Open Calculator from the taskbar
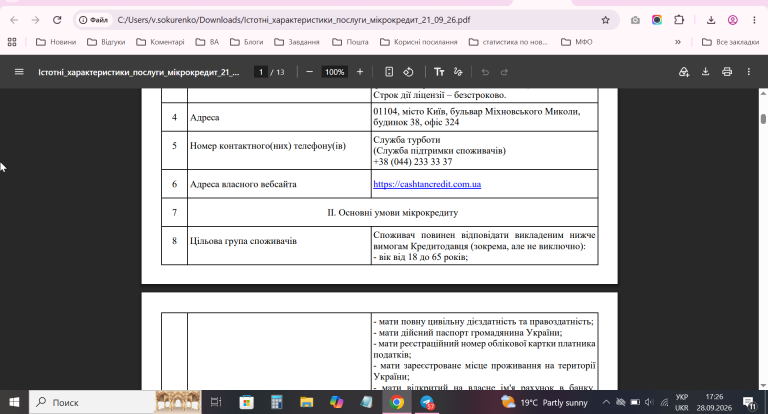Screen dimensions: 768x414 pos(277,402)
